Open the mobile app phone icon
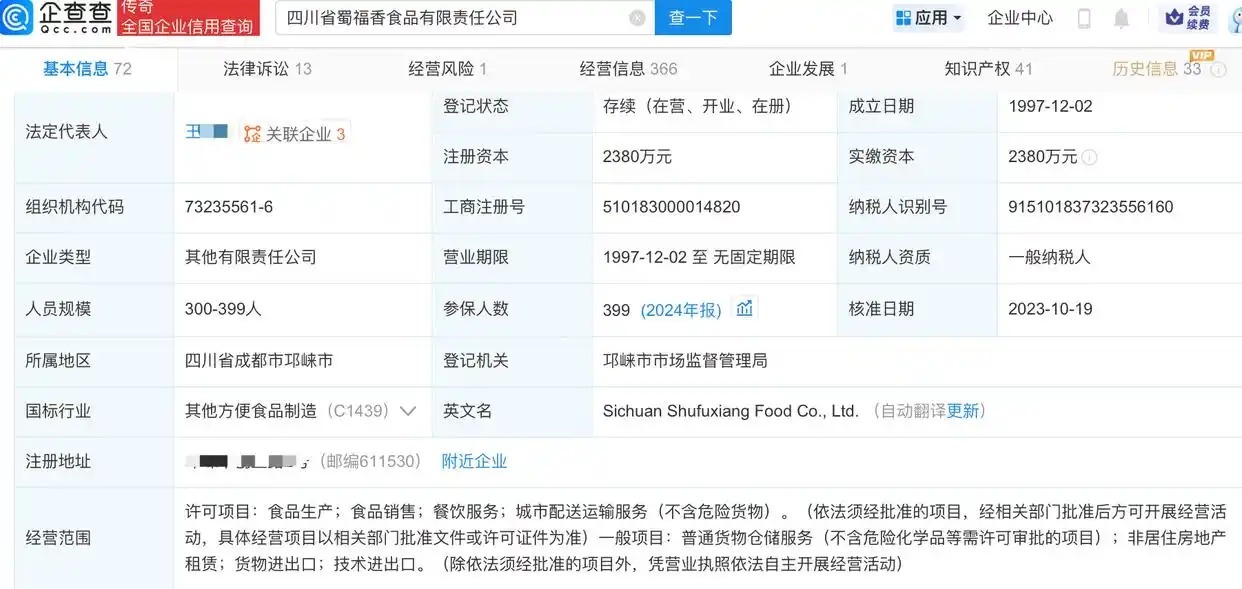The height and width of the screenshot is (589, 1242). coord(1084,18)
